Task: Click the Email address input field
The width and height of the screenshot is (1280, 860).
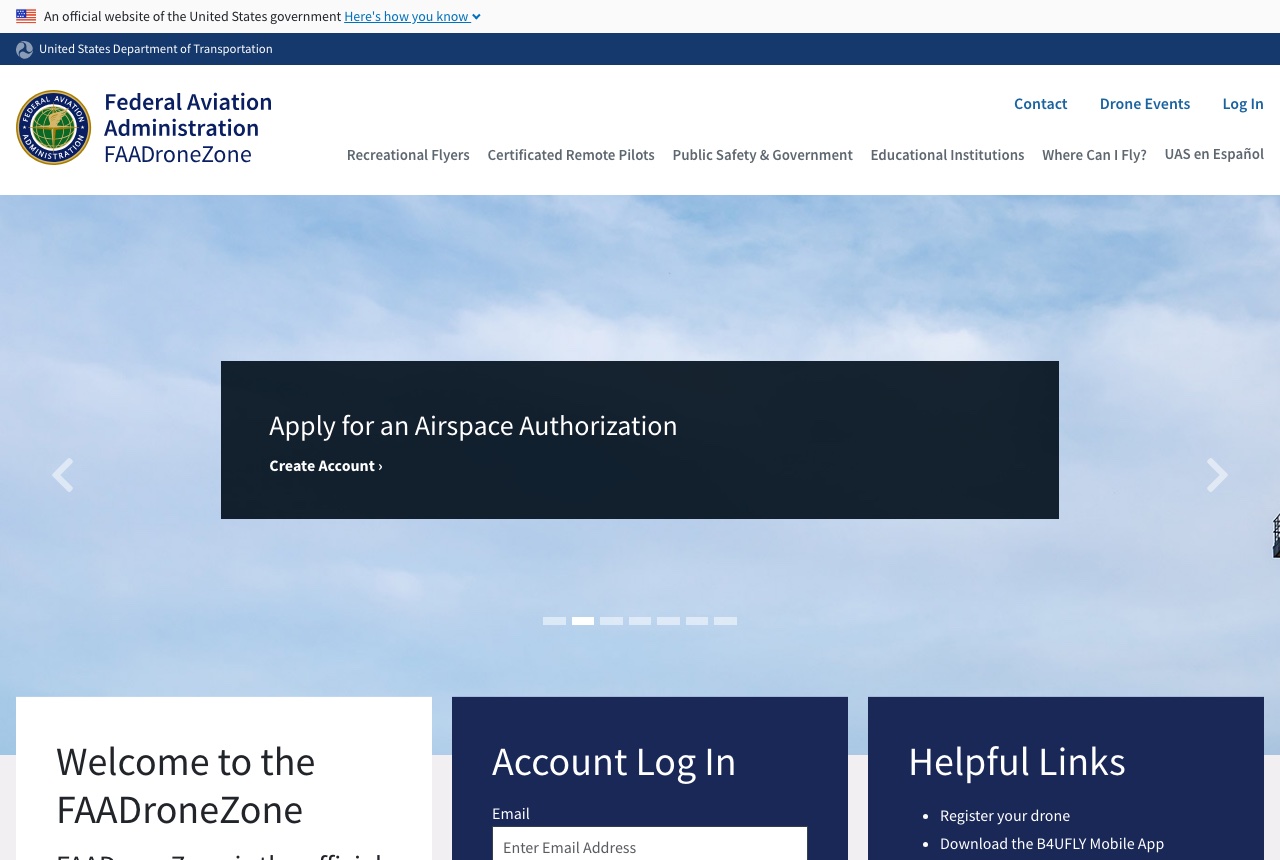Action: coord(650,847)
